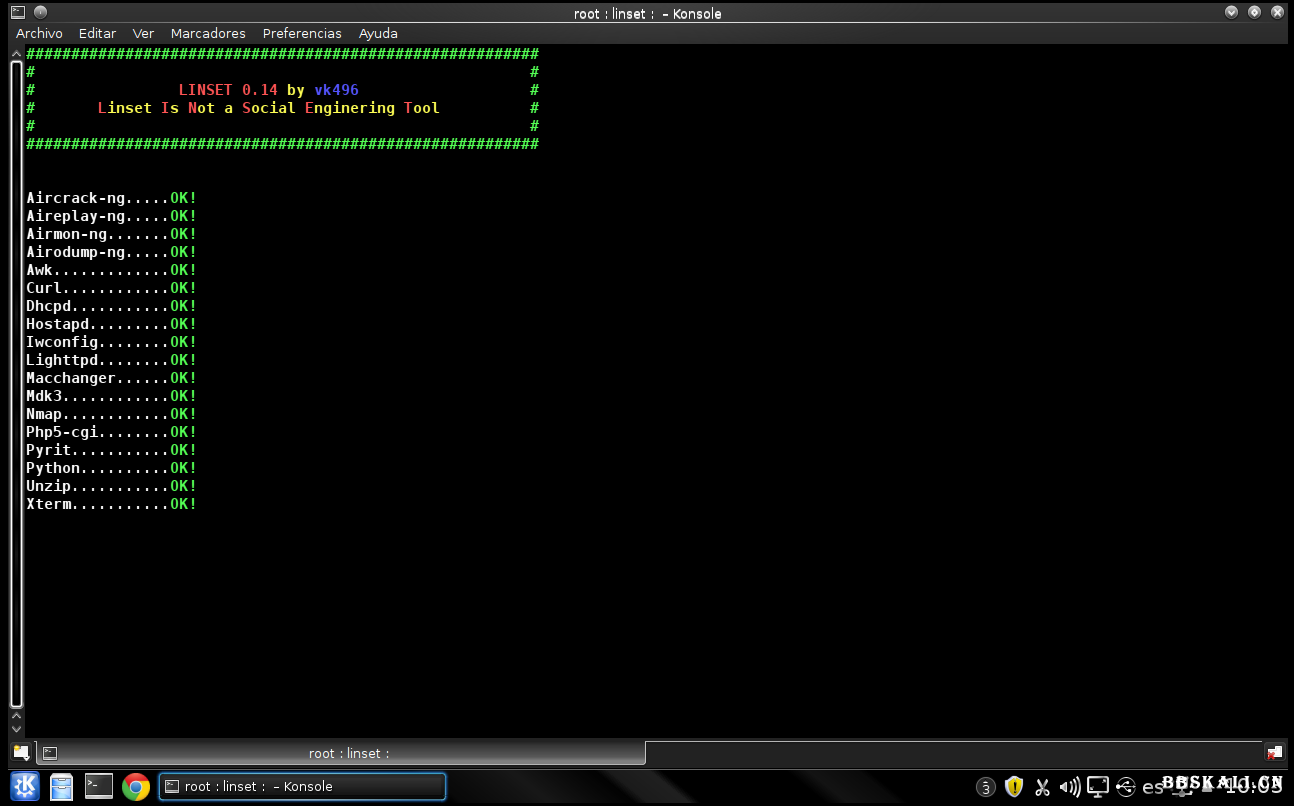Screen dimensions: 1294x806
Task: Open the KDE application launcher
Action: 24,787
